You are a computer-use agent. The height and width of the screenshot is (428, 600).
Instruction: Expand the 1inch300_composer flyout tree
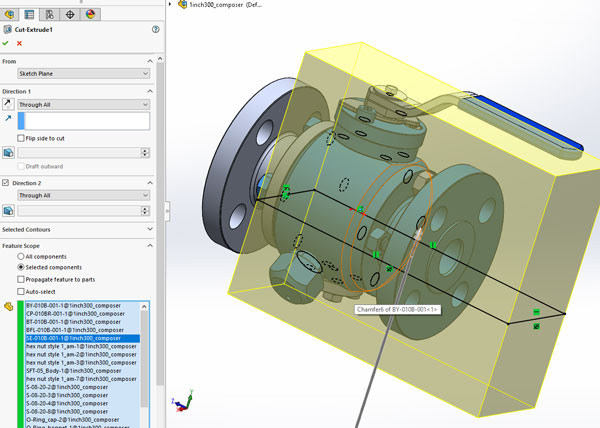(171, 5)
